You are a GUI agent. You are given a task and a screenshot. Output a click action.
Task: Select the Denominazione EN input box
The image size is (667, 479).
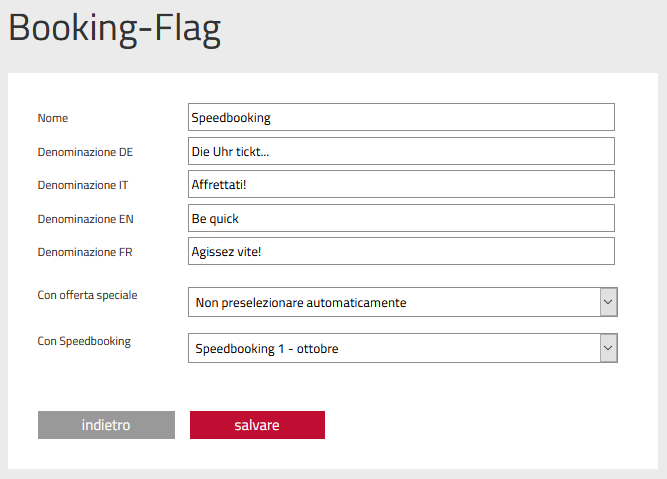pyautogui.click(x=400, y=218)
